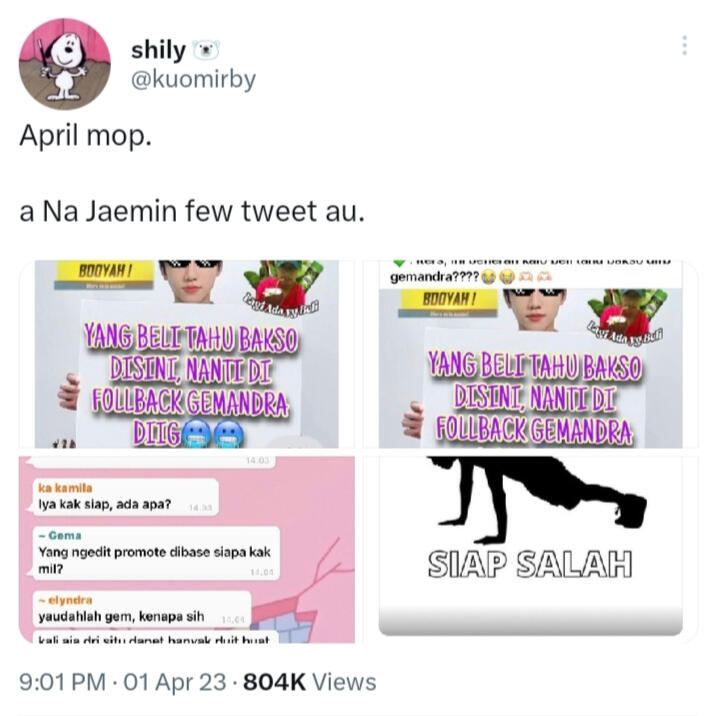Click the polar bear emoji beside shily
Viewport: 716px width, 716px height.
[x=206, y=50]
